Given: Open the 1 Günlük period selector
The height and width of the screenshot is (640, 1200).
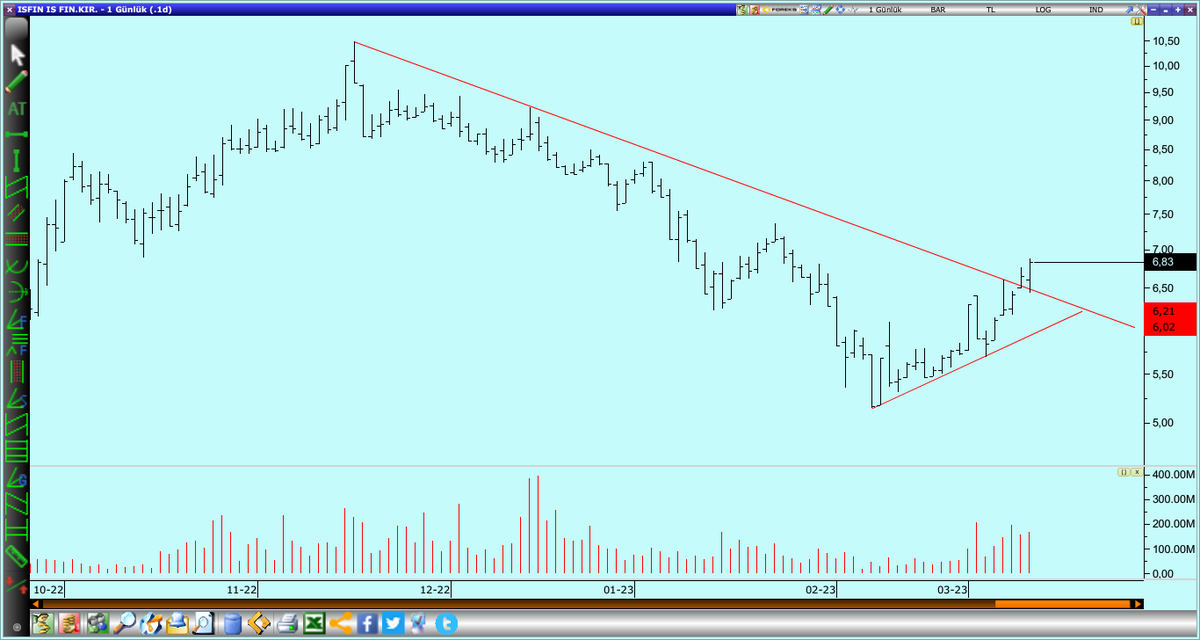Looking at the screenshot, I should coord(885,9).
